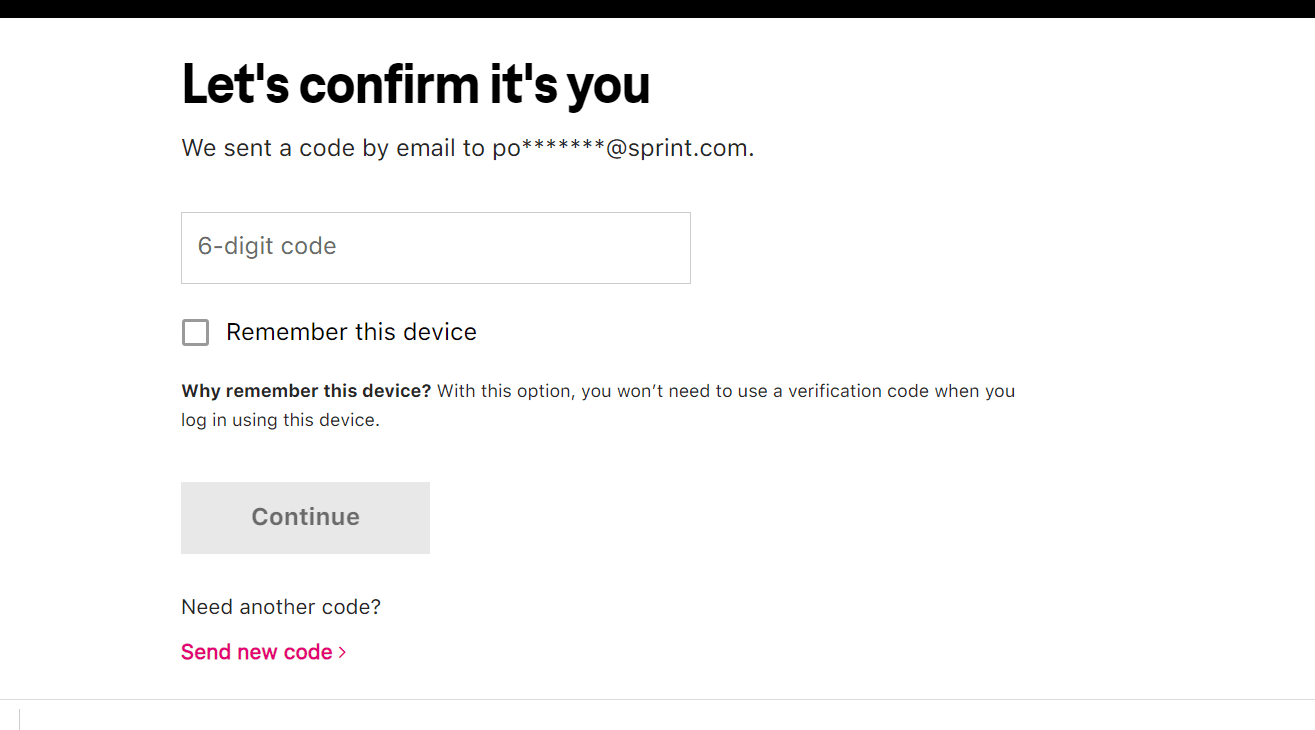Click the words "verification code" in the explanation

[858, 391]
